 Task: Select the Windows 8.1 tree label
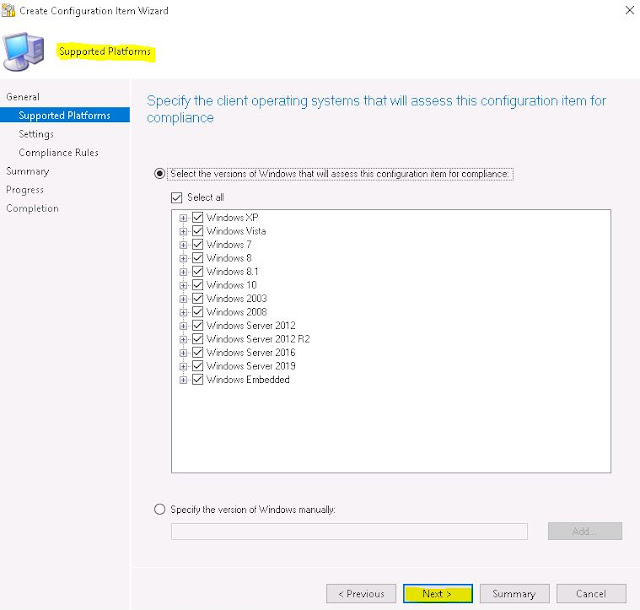pyautogui.click(x=232, y=272)
